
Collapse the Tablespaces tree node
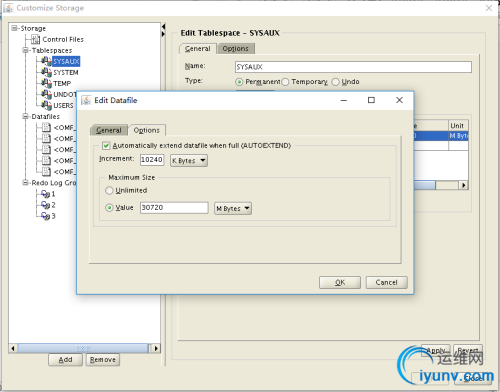tap(25, 50)
